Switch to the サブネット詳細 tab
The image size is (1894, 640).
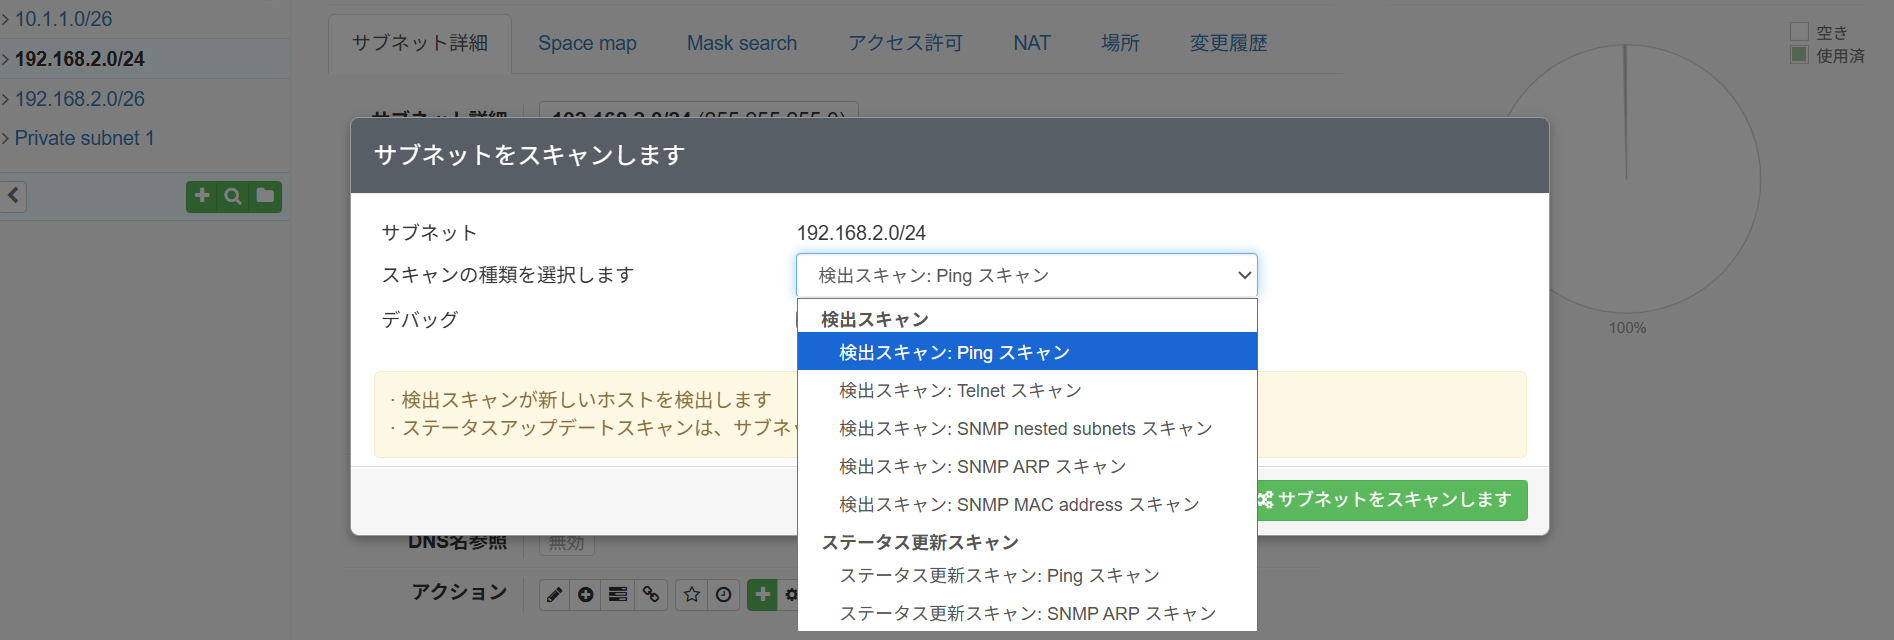(x=420, y=43)
